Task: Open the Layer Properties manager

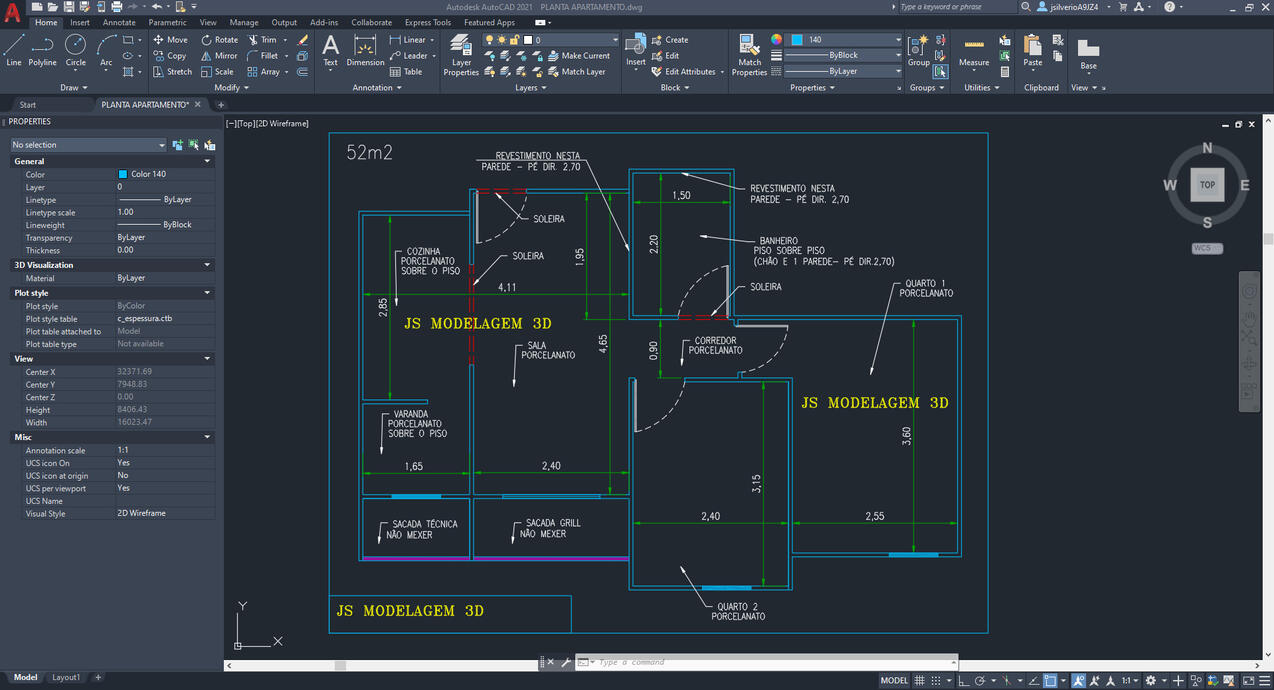Action: (x=460, y=55)
